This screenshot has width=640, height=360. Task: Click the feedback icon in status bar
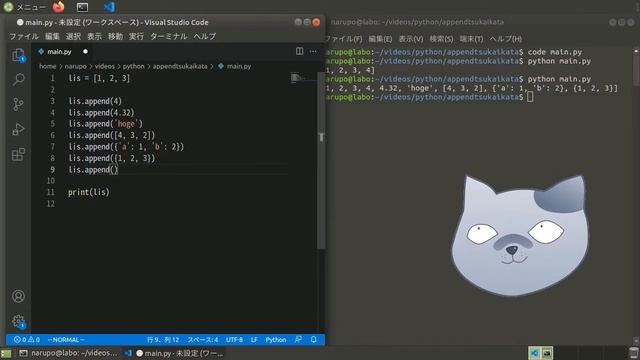coord(298,340)
